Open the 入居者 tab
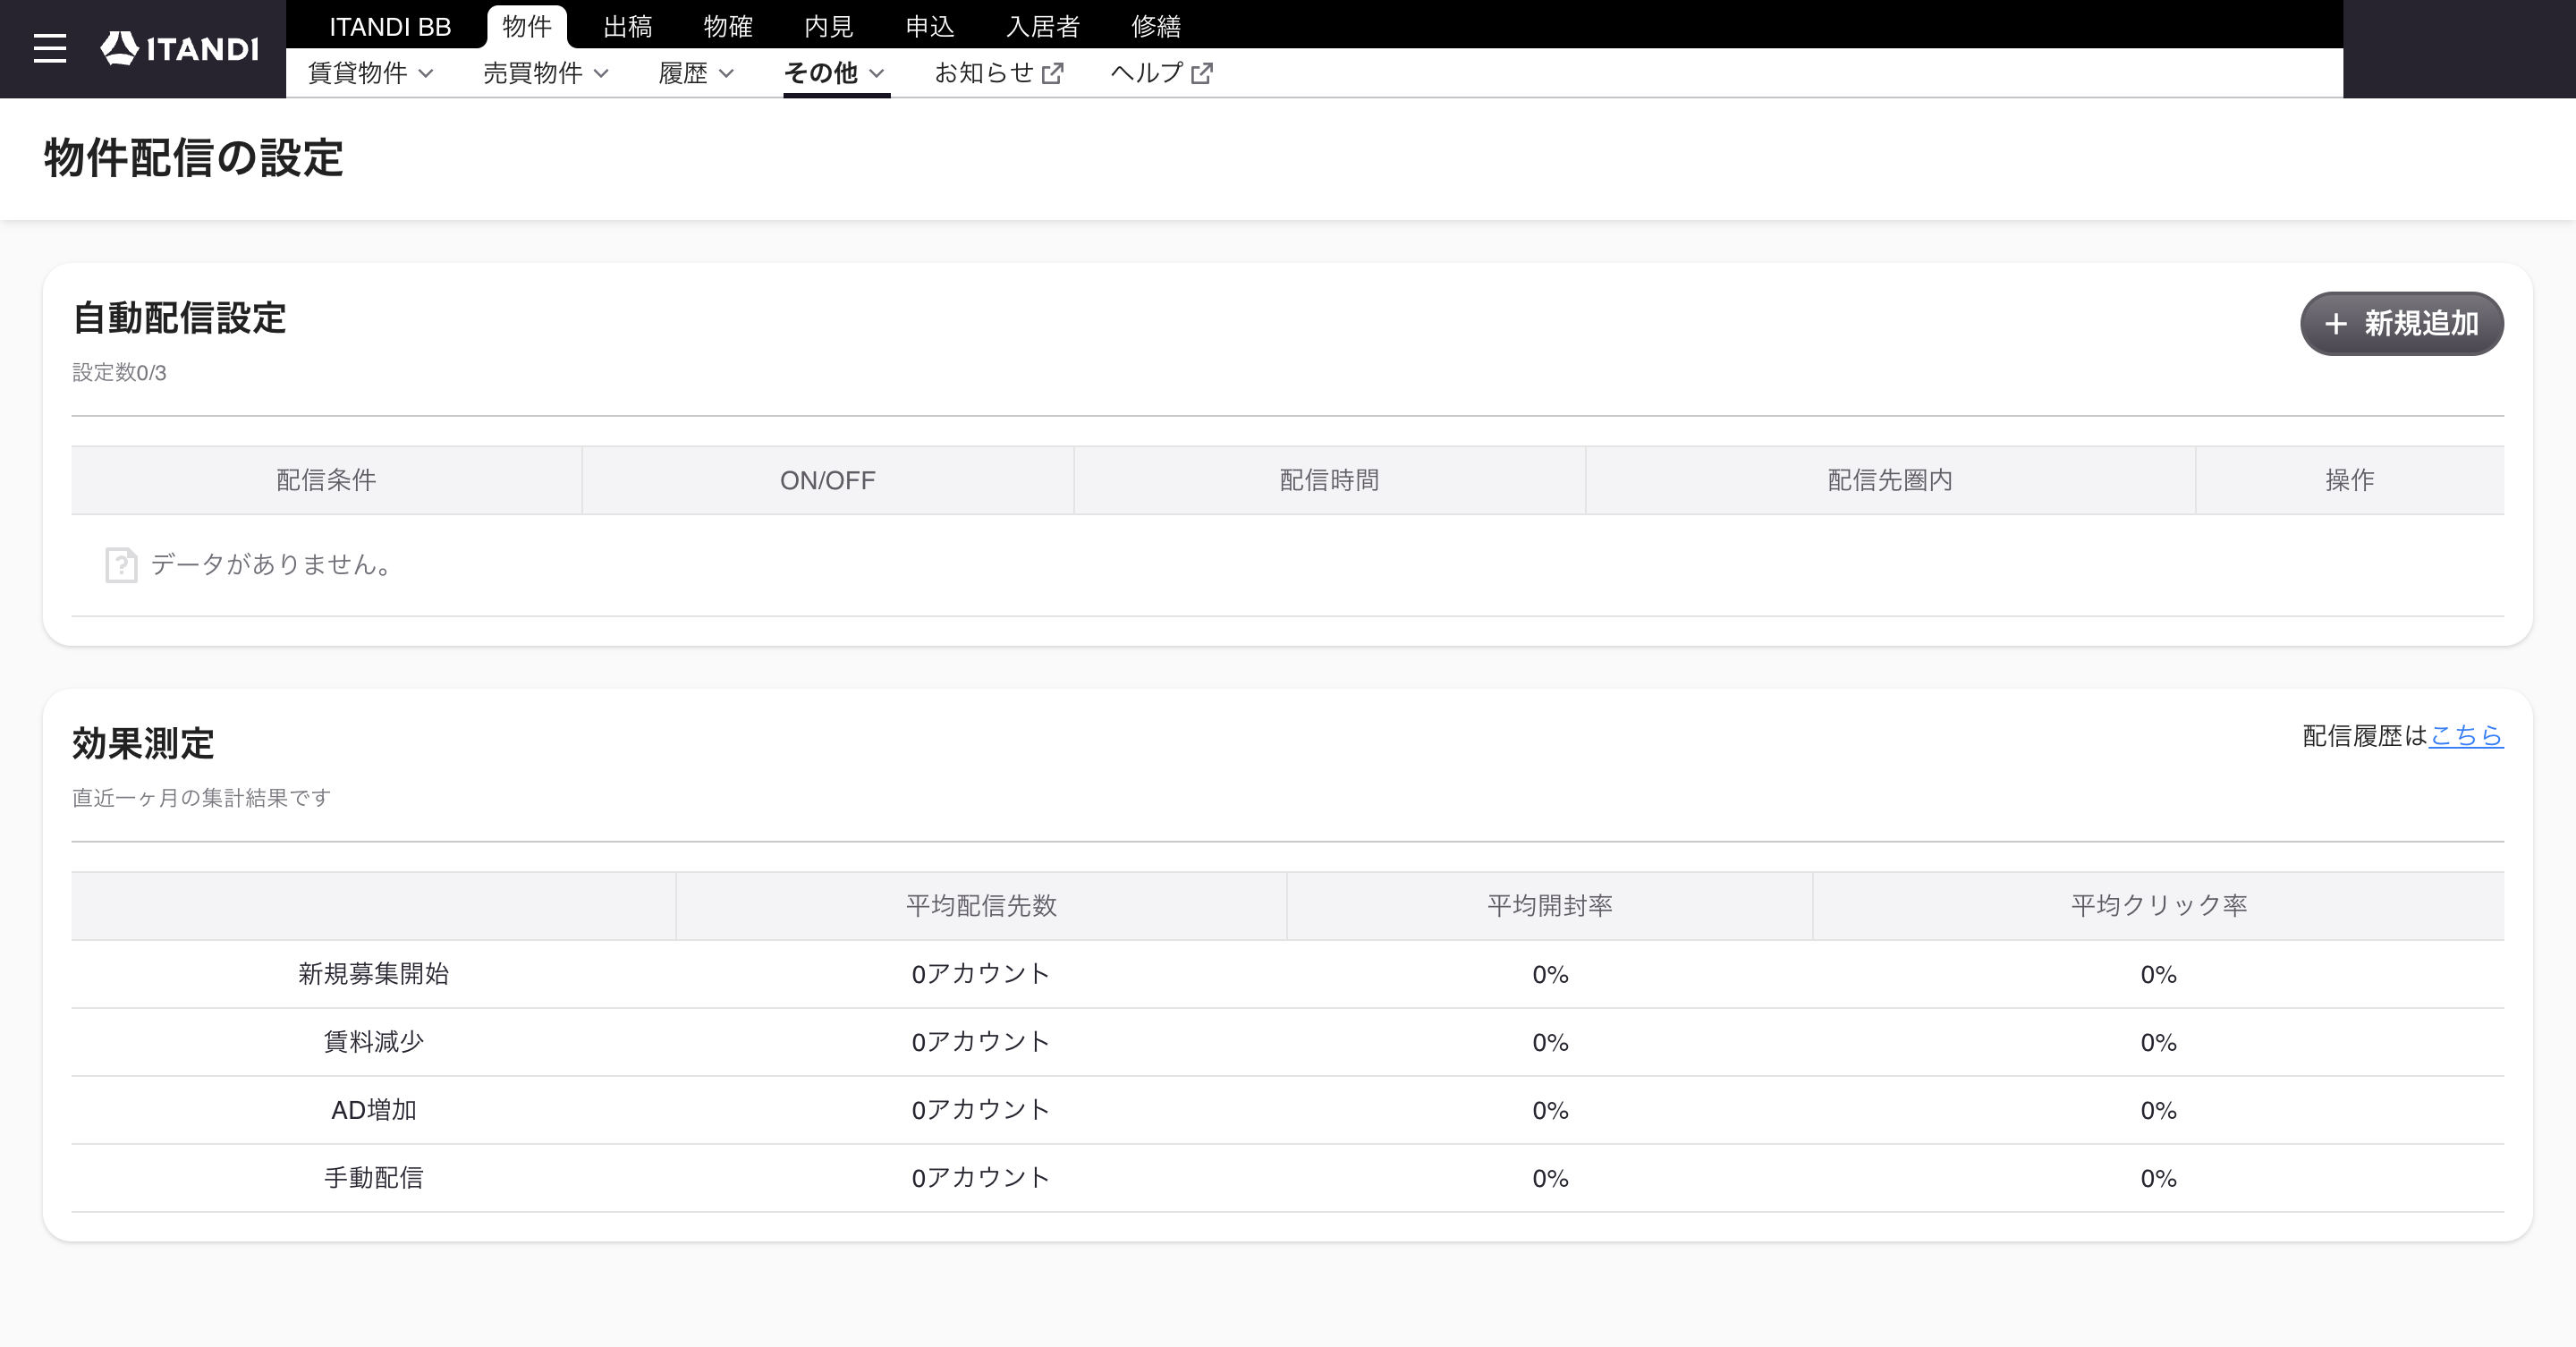The width and height of the screenshot is (2576, 1347). point(1043,26)
